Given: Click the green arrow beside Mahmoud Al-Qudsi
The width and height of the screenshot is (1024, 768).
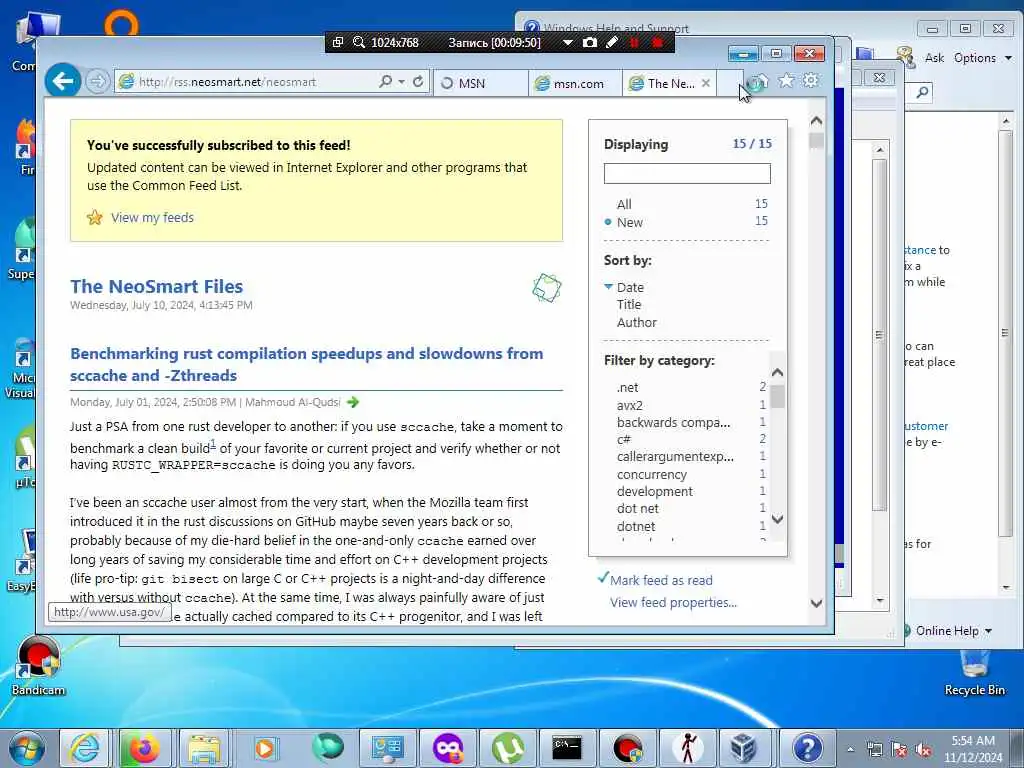Looking at the screenshot, I should point(353,402).
